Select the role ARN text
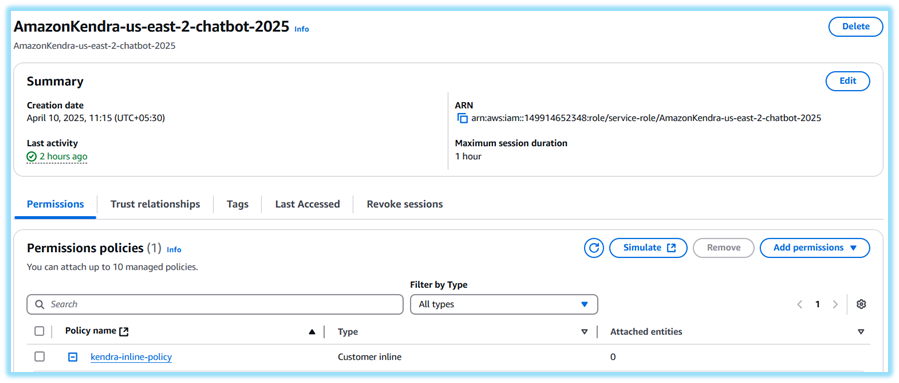The height and width of the screenshot is (383, 899). coord(646,118)
